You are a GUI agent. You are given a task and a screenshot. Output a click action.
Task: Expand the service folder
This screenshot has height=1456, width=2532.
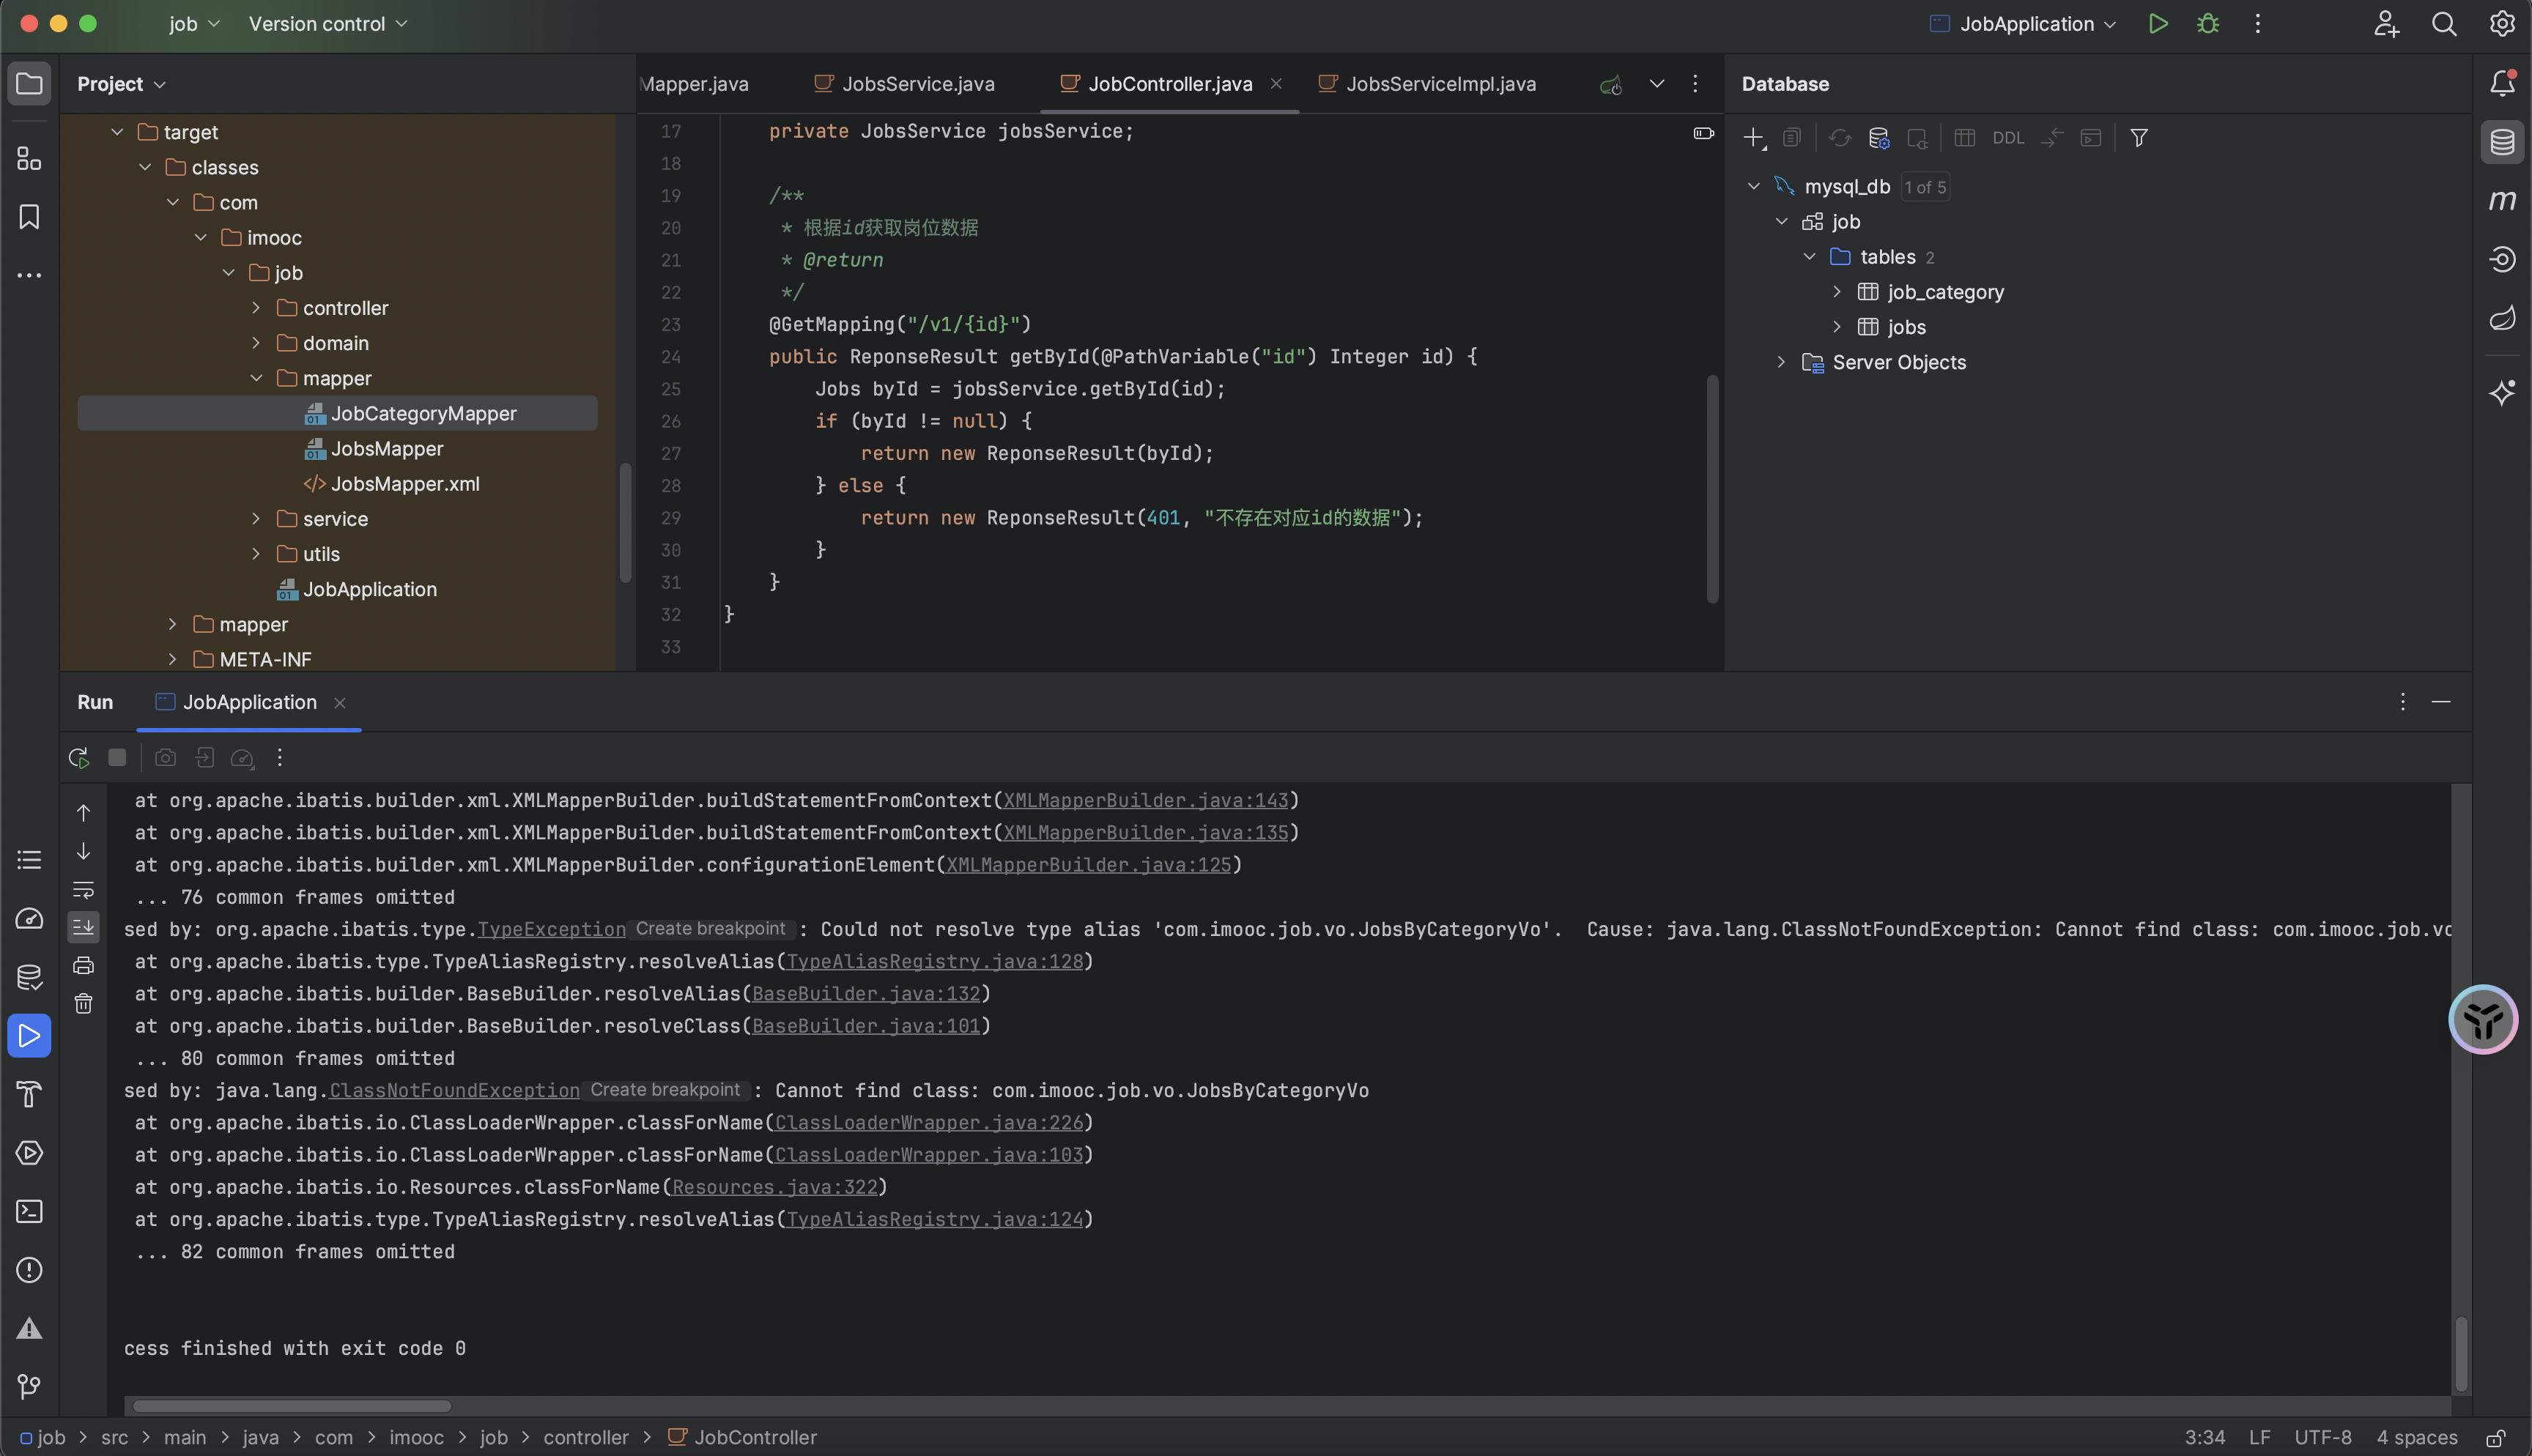pyautogui.click(x=256, y=519)
